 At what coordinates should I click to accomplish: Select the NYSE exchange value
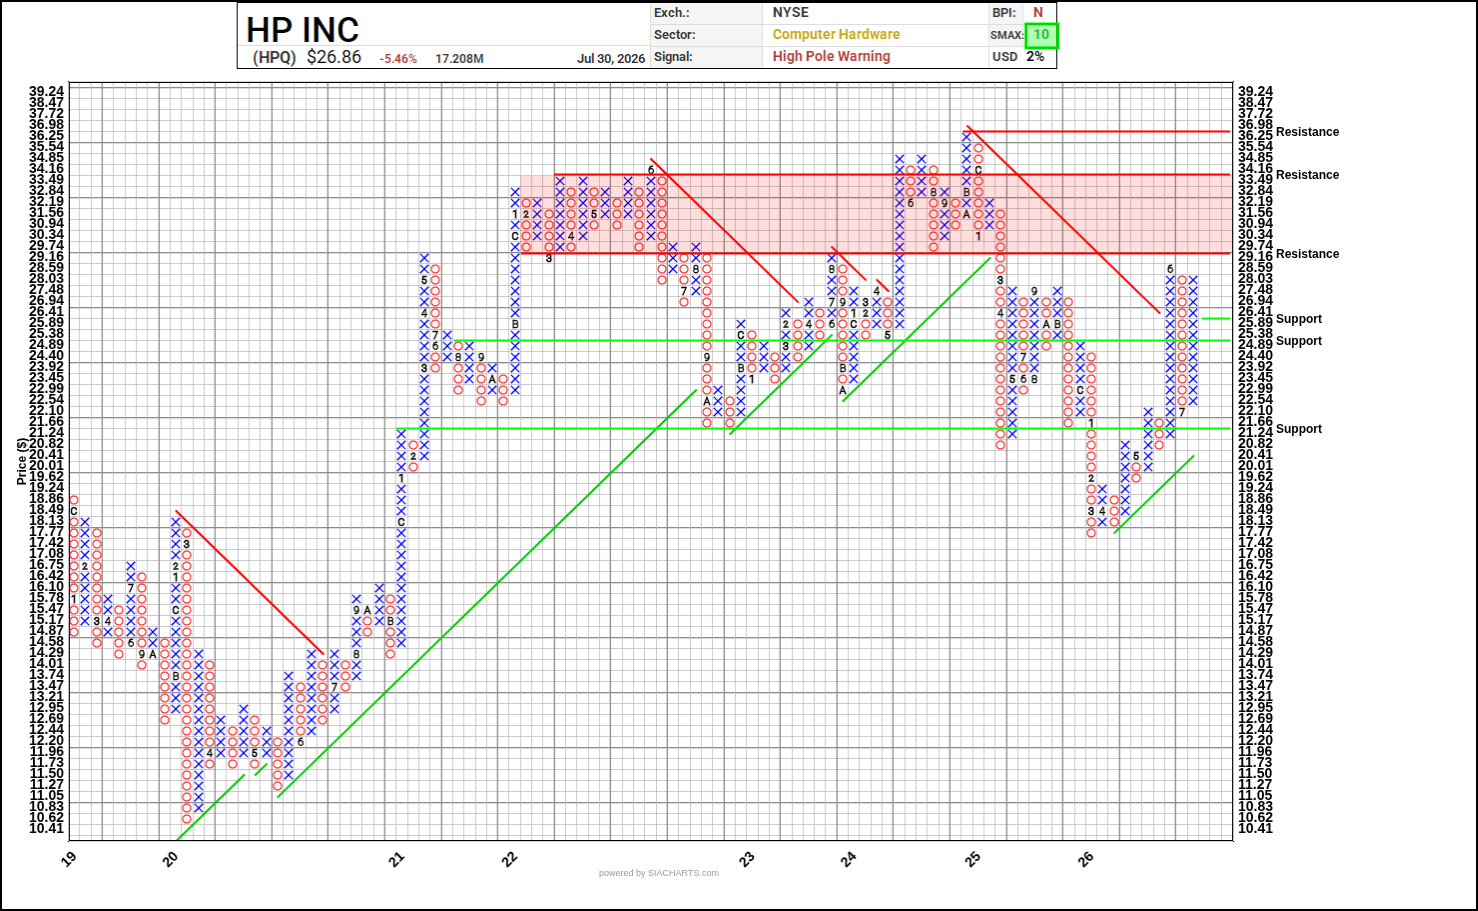pyautogui.click(x=791, y=13)
